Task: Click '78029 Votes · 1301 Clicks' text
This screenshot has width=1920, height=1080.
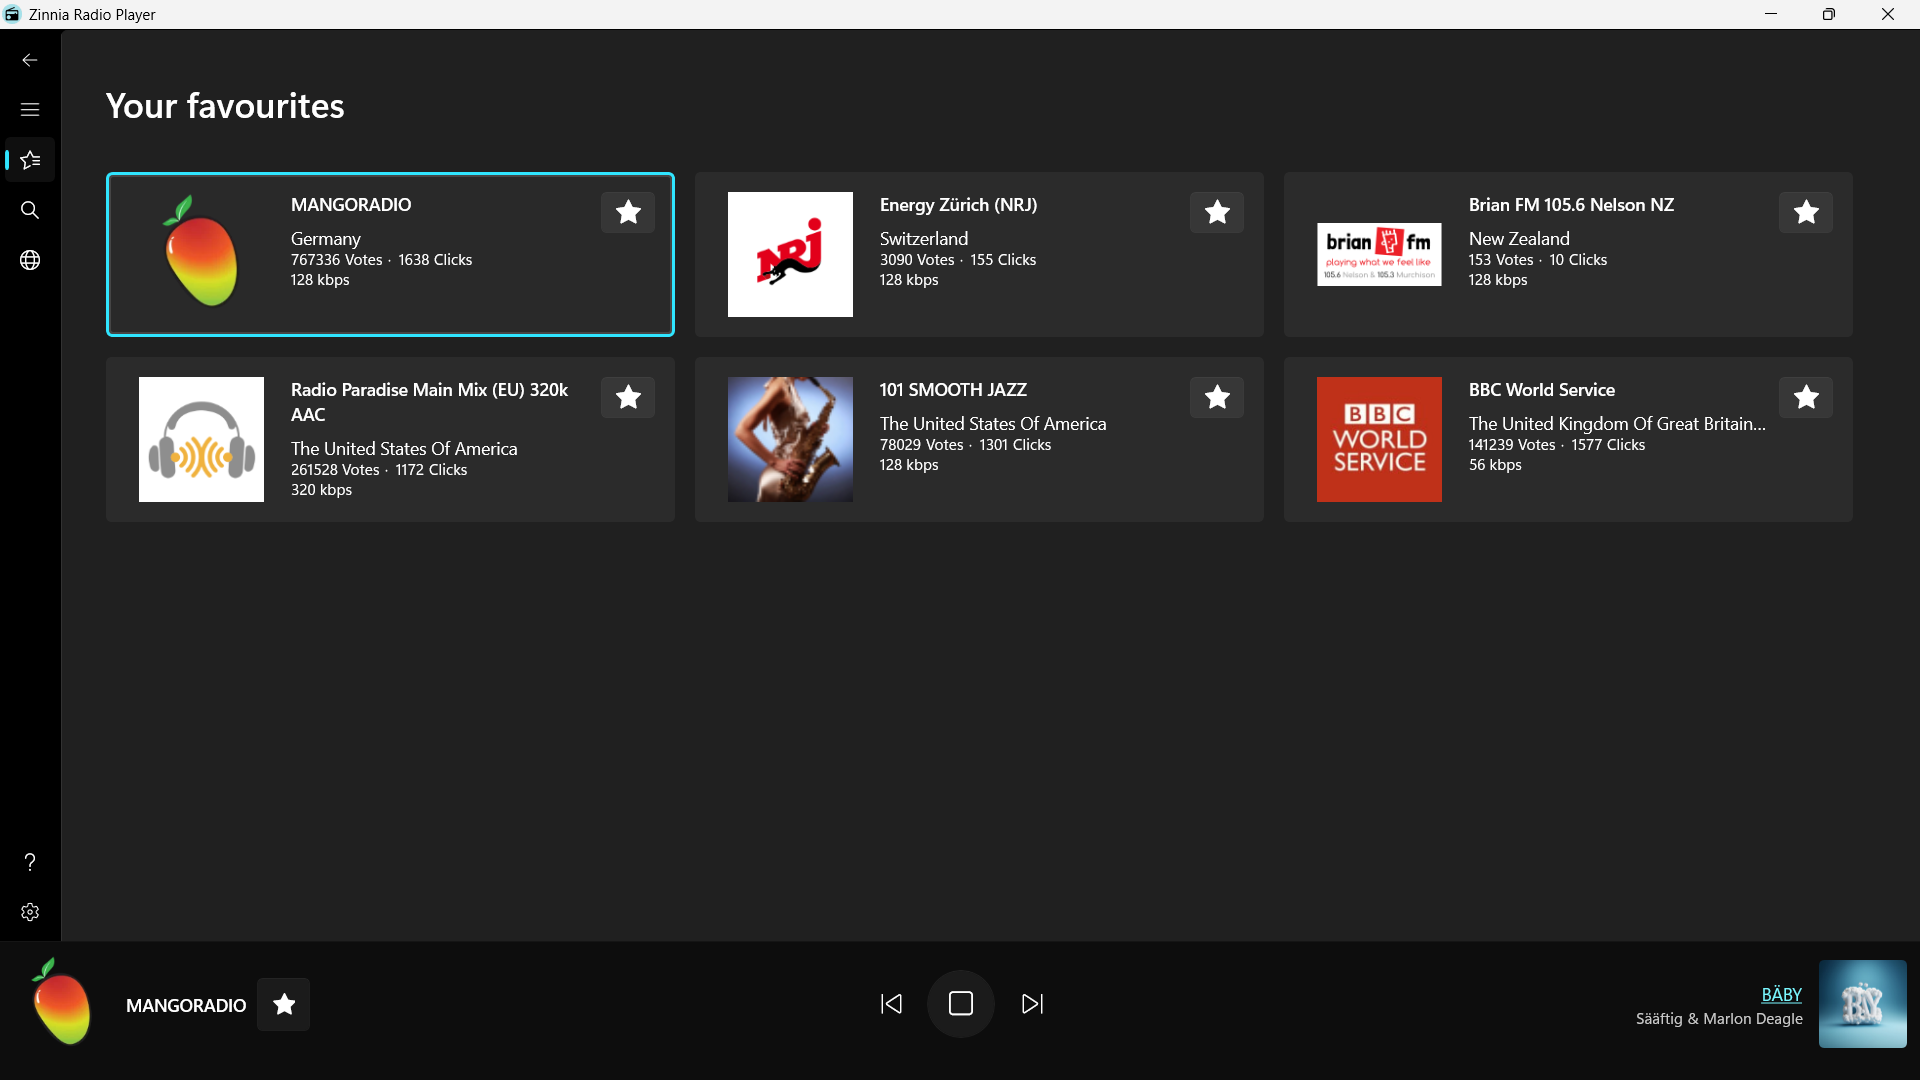Action: 965,445
